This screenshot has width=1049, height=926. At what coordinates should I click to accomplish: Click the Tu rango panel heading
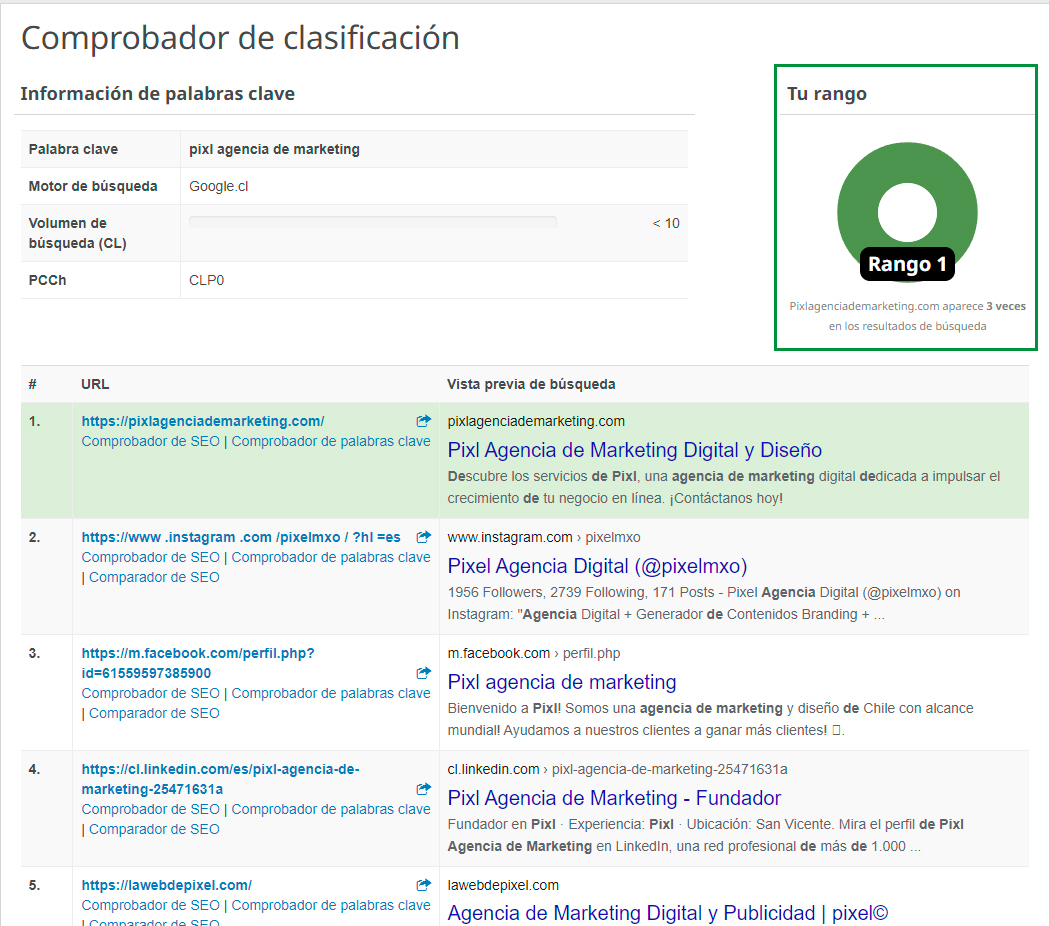[827, 94]
